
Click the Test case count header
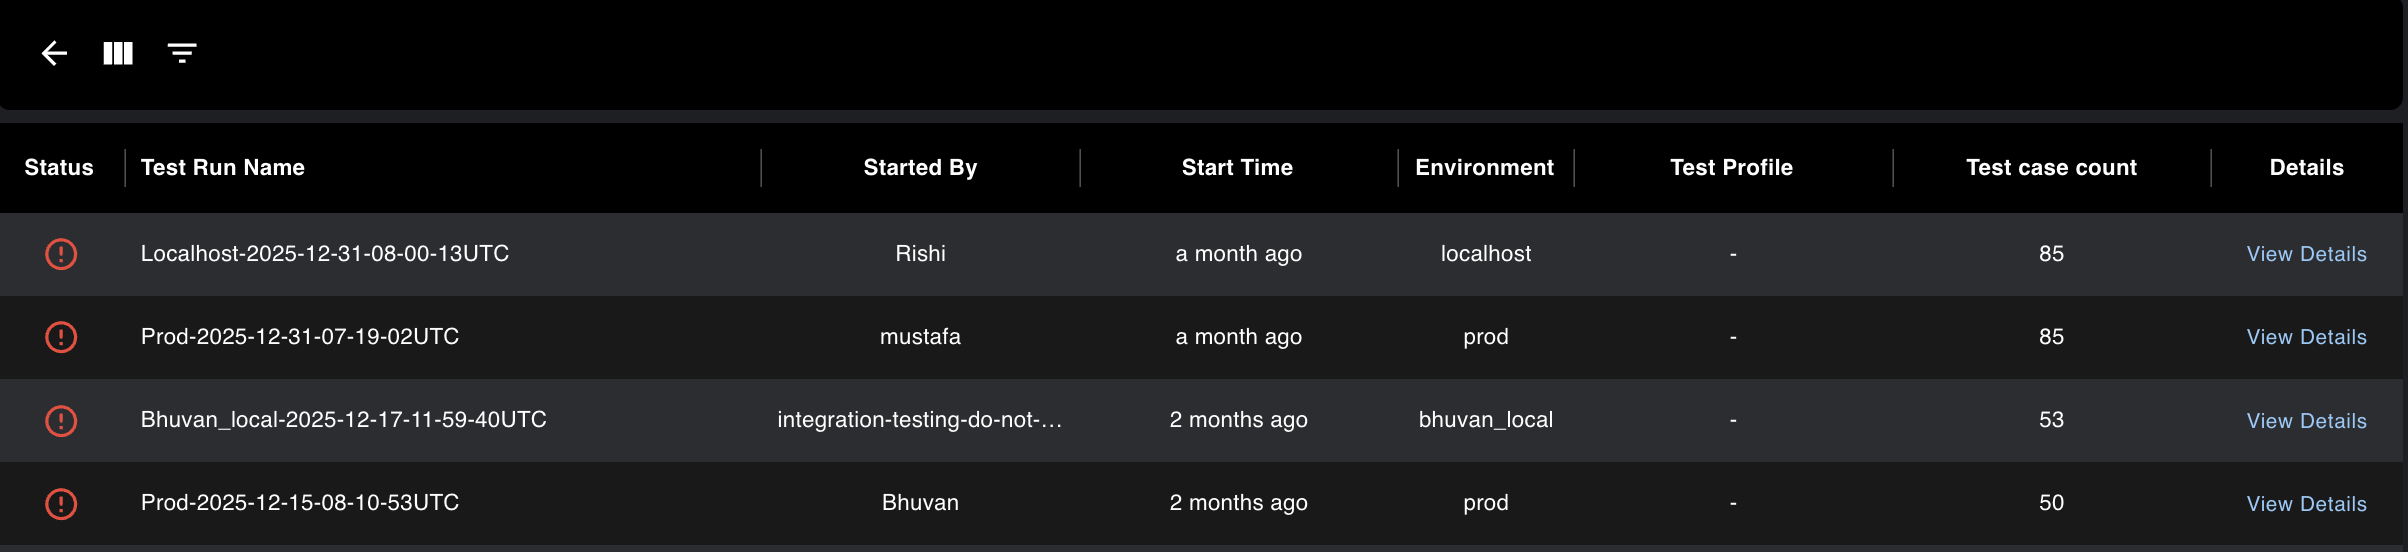(x=2051, y=168)
